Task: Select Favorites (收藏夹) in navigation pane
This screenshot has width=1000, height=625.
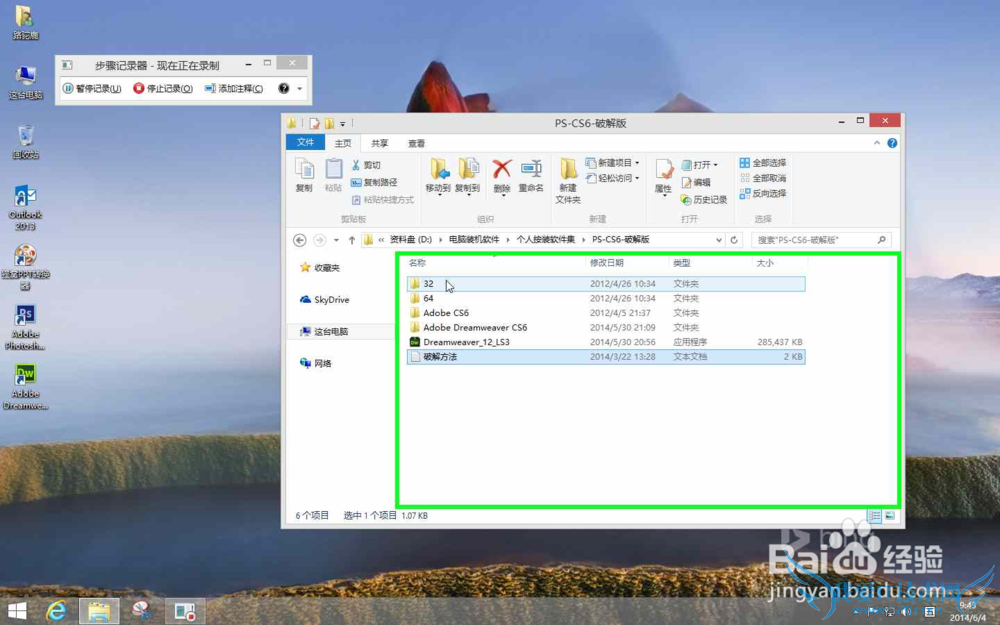Action: [320, 268]
